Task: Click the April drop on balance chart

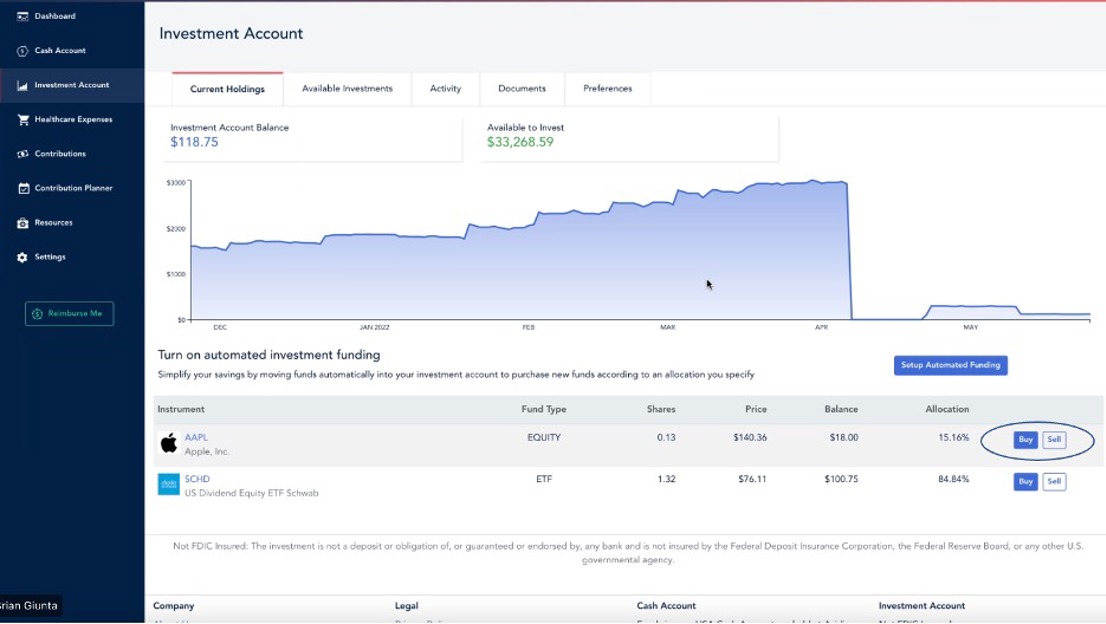Action: [x=849, y=250]
